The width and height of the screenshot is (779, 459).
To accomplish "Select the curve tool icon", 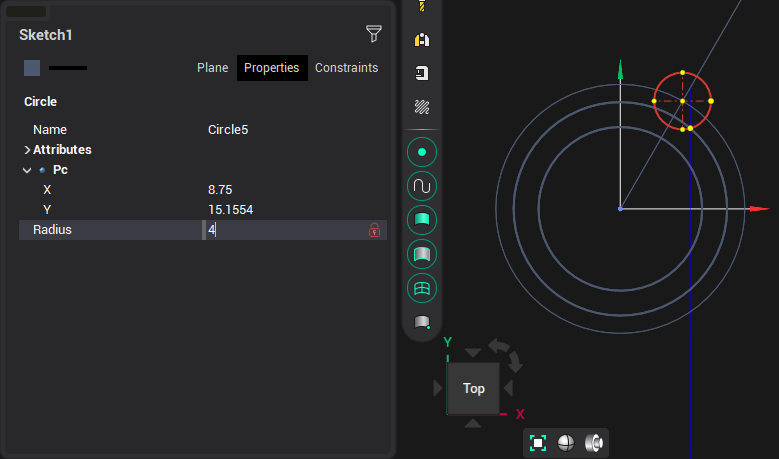I will pos(422,186).
